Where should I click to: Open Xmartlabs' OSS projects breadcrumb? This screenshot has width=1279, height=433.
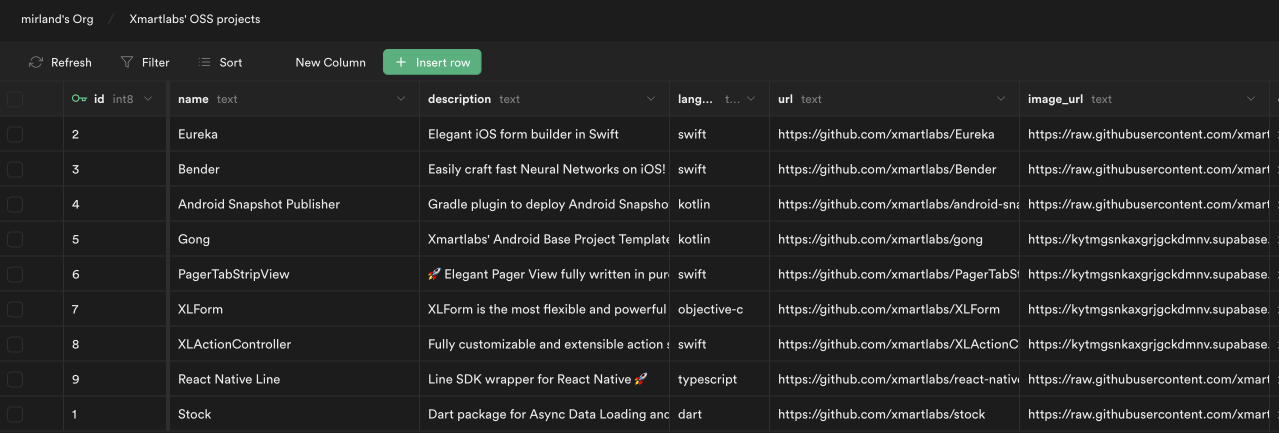195,19
